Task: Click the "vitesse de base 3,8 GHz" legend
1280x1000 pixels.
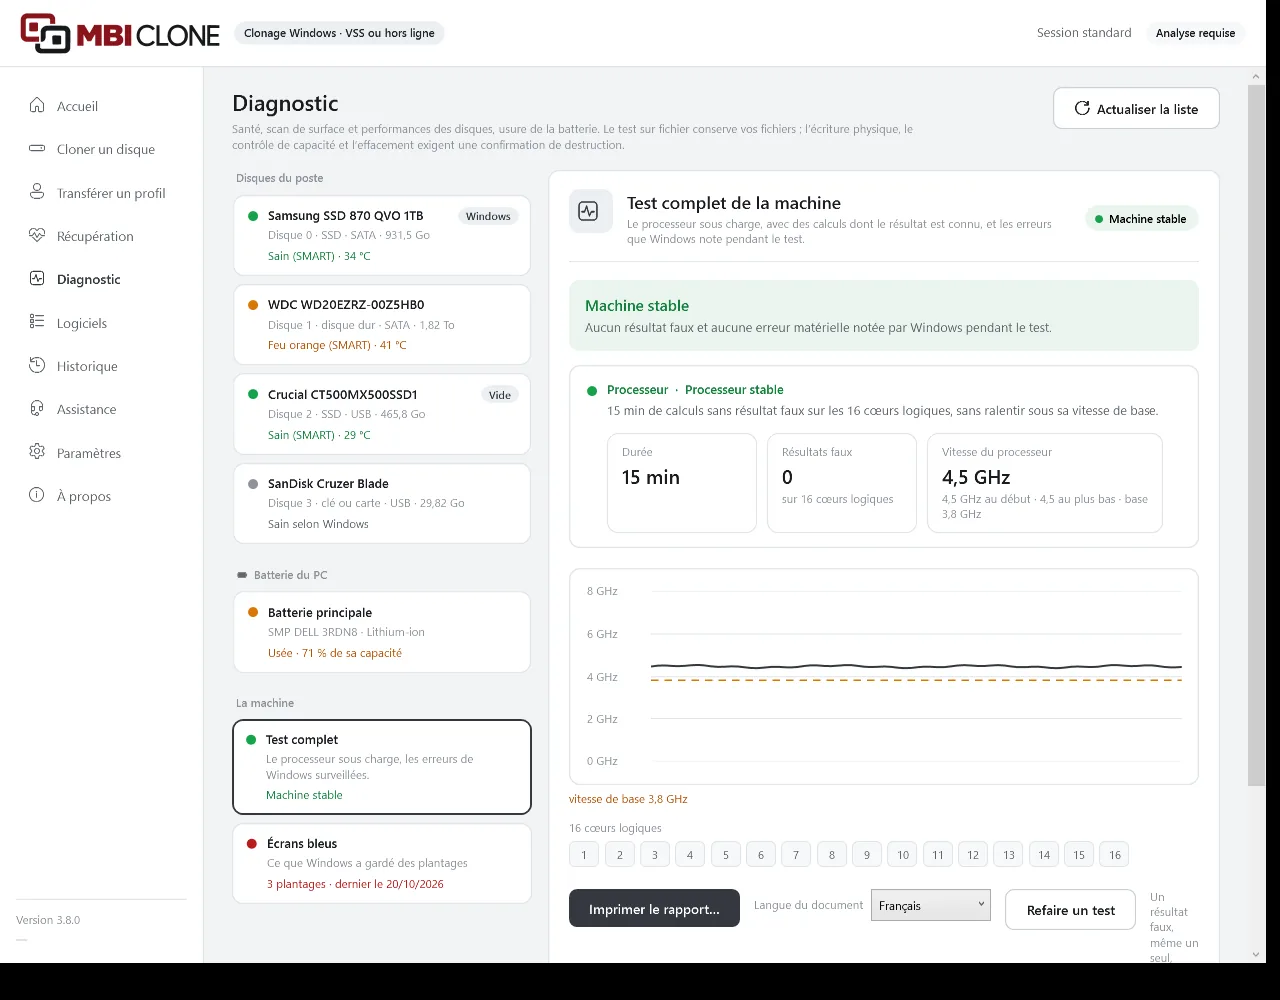Action: [x=628, y=799]
